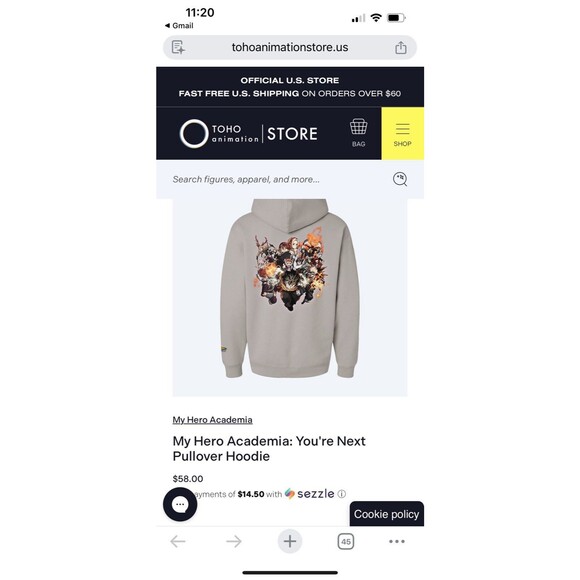Go back with the left arrow
Screen dimensions: 580x580
(x=178, y=542)
